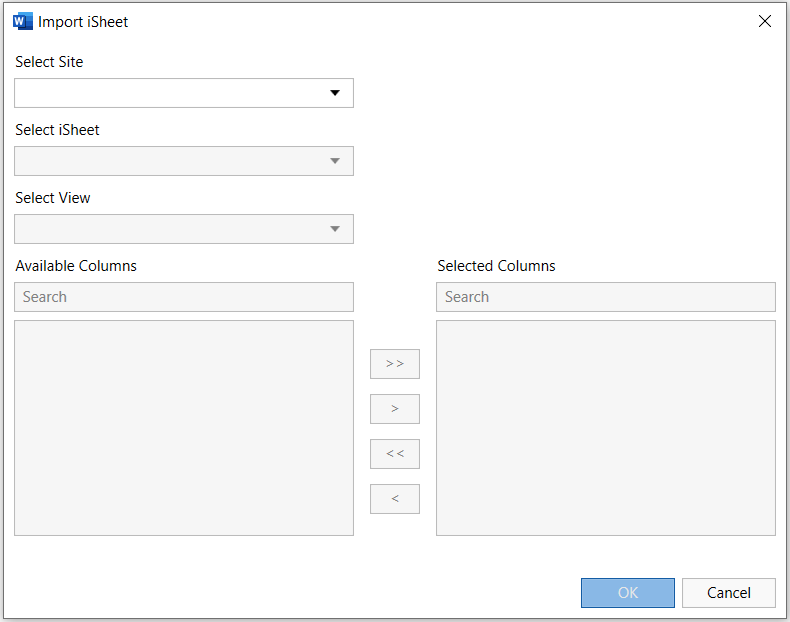
Task: Click inside the Select Site combo box
Action: [168, 93]
